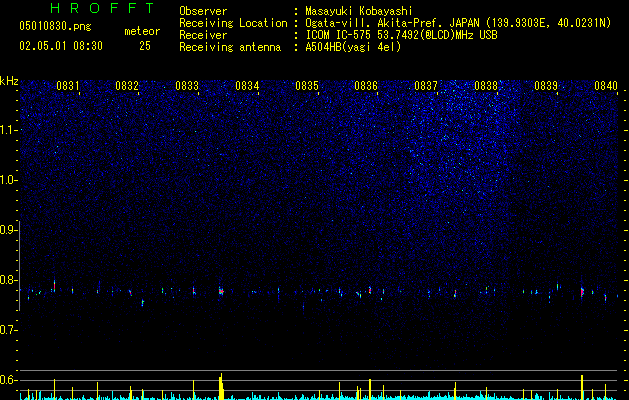Click the 1.1 kHz axis label

[x=9, y=130]
